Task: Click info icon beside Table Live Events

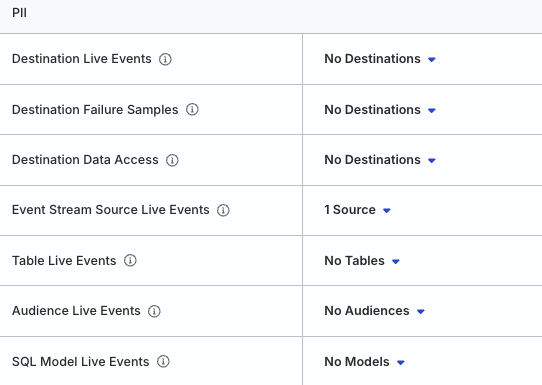Action: (130, 260)
